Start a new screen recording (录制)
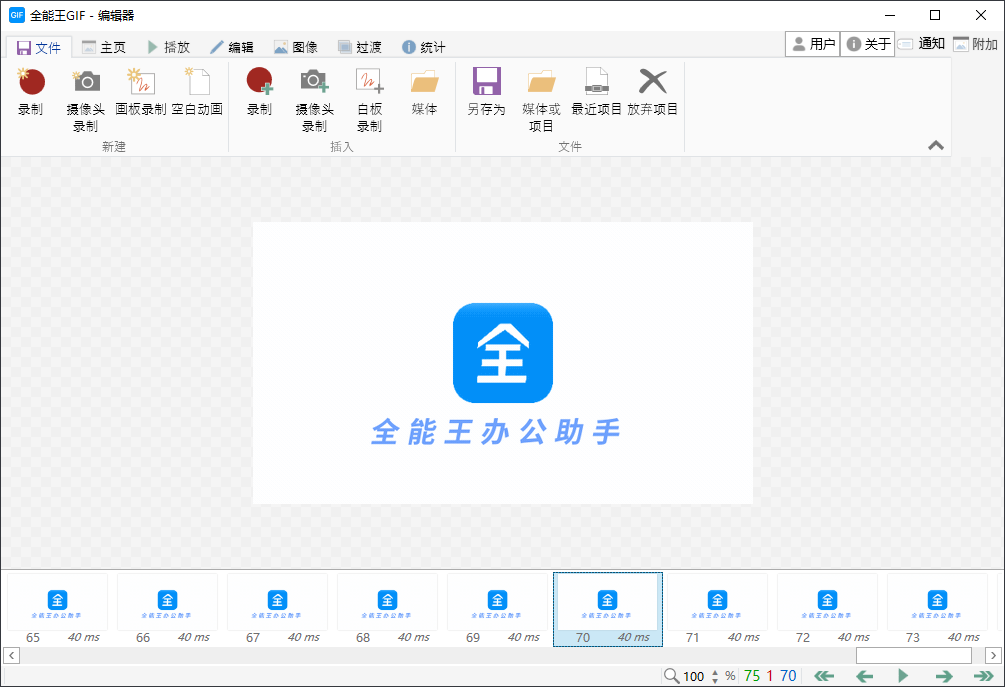 click(x=30, y=97)
